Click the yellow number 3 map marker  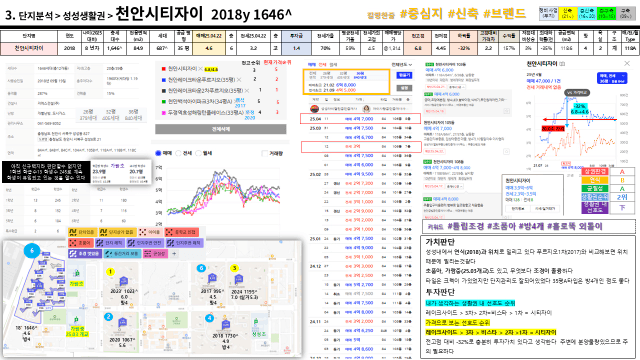(234, 268)
